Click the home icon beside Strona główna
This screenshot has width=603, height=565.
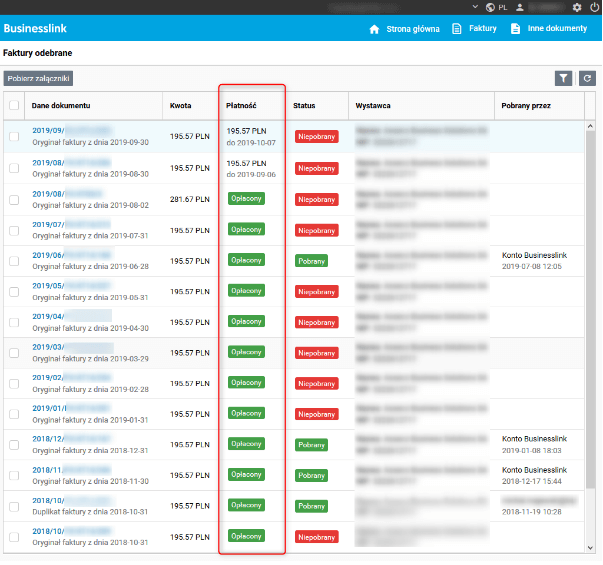coord(374,29)
